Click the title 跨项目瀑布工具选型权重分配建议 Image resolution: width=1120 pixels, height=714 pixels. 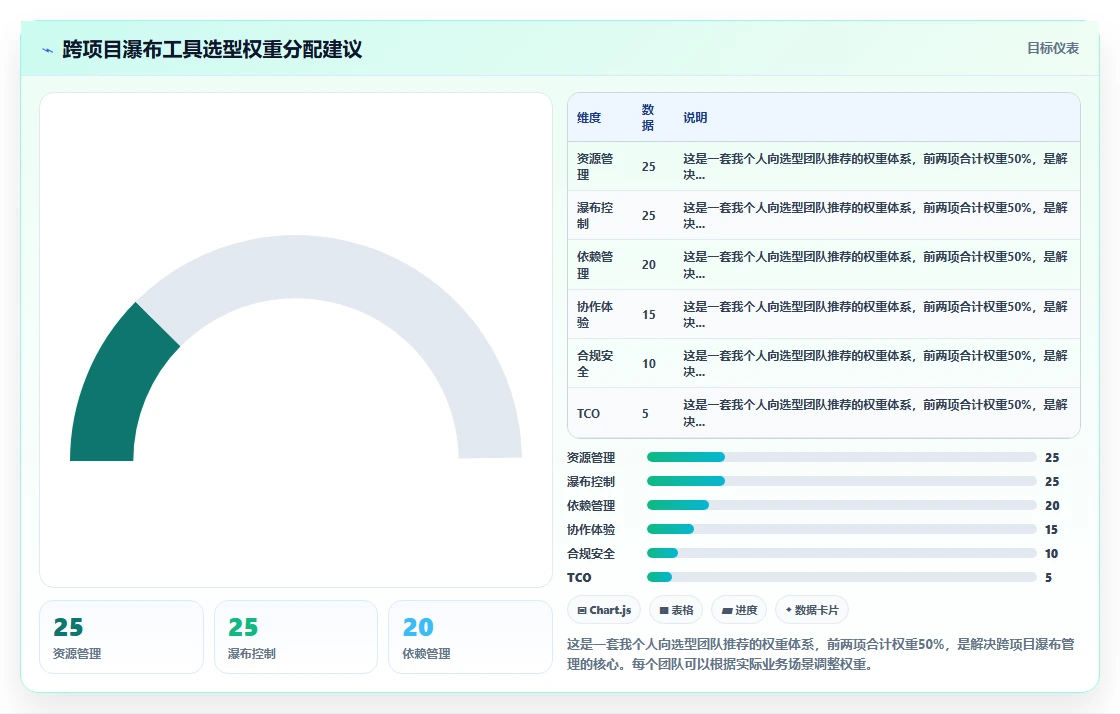pyautogui.click(x=212, y=49)
